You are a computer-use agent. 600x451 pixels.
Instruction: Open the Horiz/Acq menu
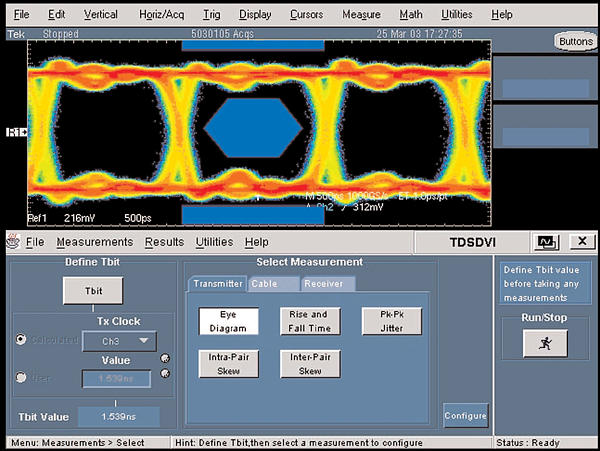pyautogui.click(x=160, y=15)
